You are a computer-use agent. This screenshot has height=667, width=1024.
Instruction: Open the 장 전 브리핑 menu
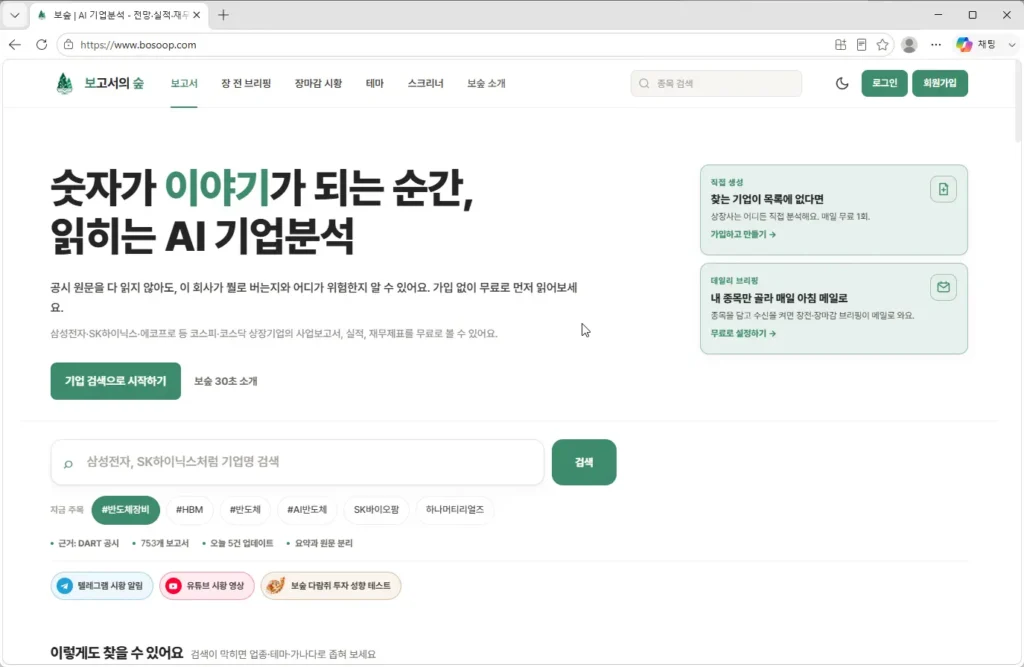click(x=246, y=84)
